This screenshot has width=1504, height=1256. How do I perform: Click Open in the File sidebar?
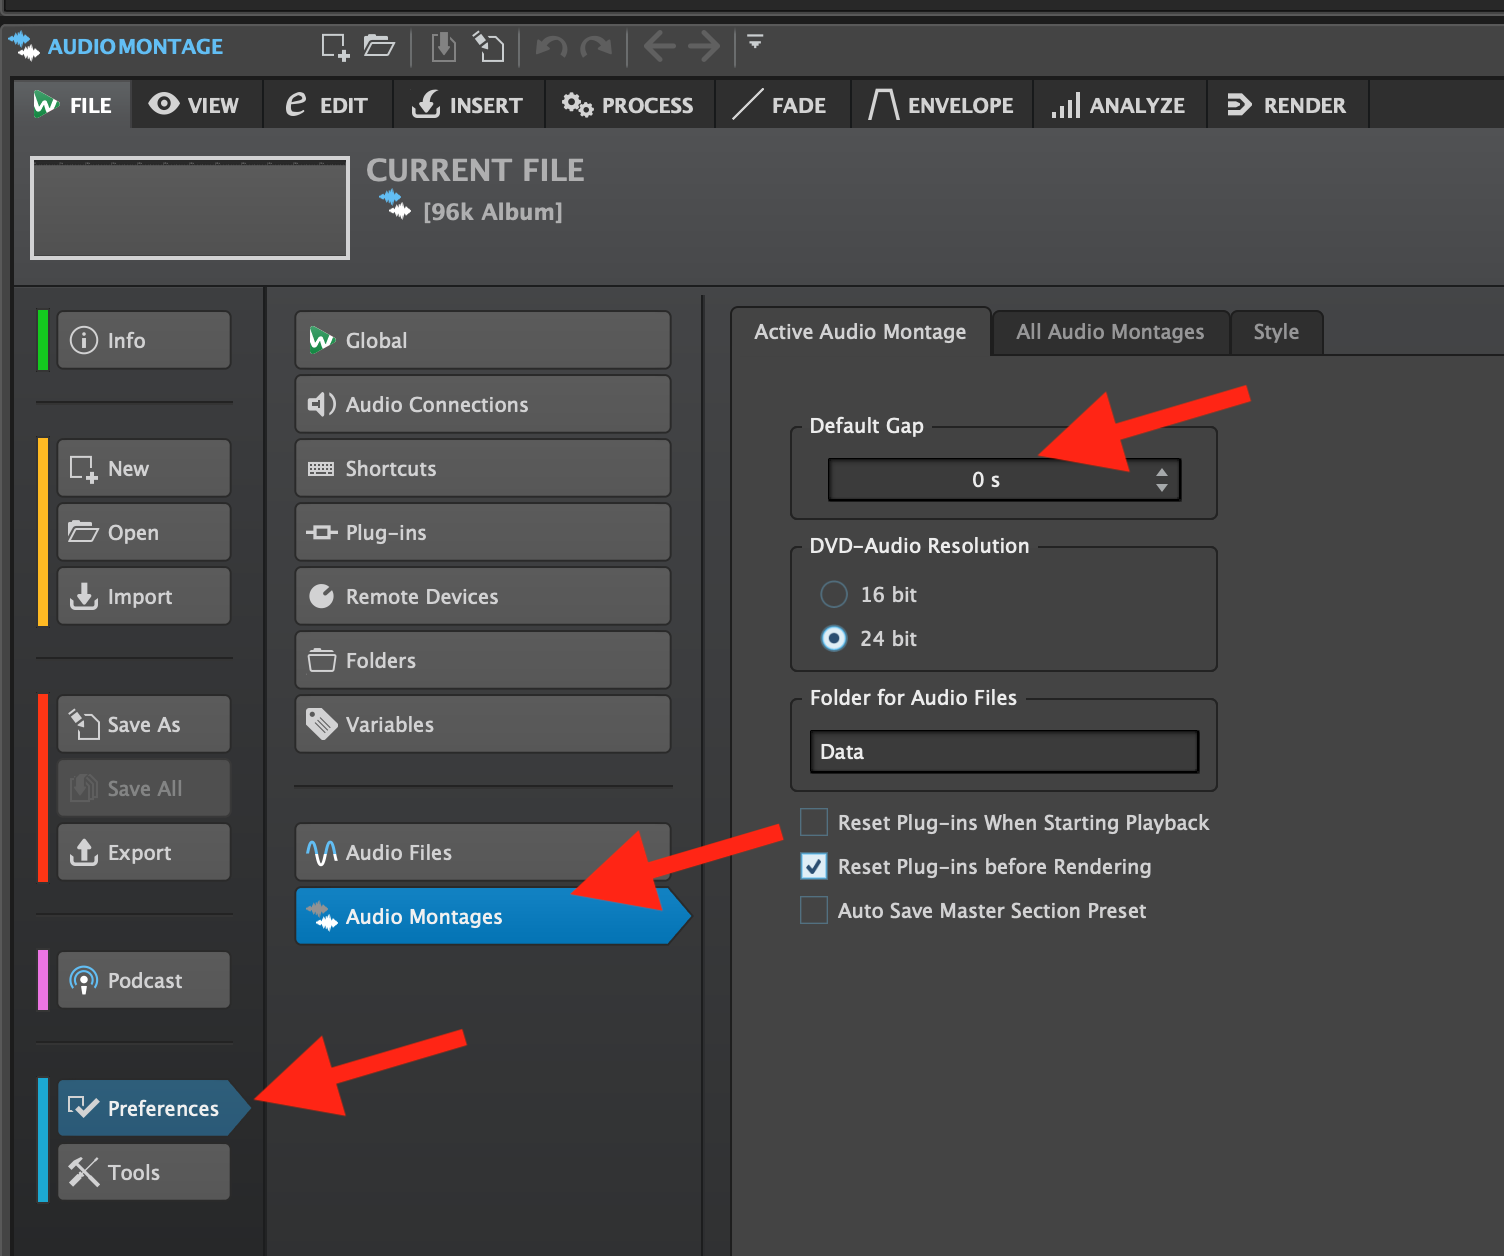144,532
